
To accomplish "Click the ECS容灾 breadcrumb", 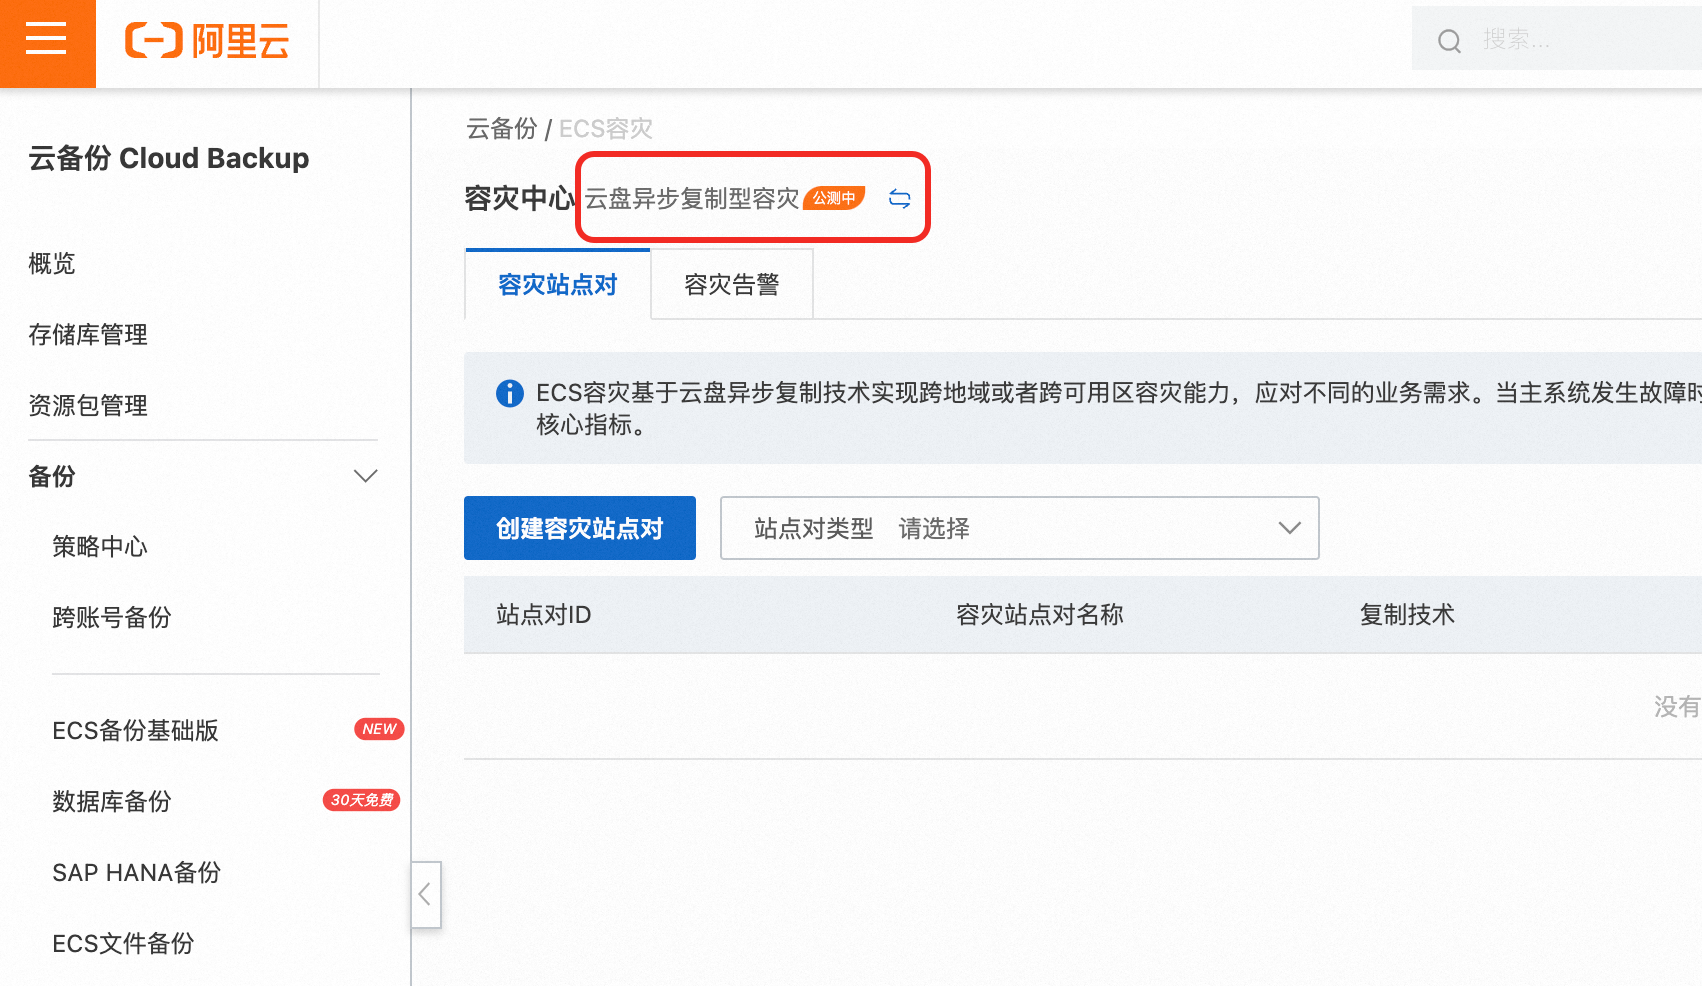I will pyautogui.click(x=606, y=129).
